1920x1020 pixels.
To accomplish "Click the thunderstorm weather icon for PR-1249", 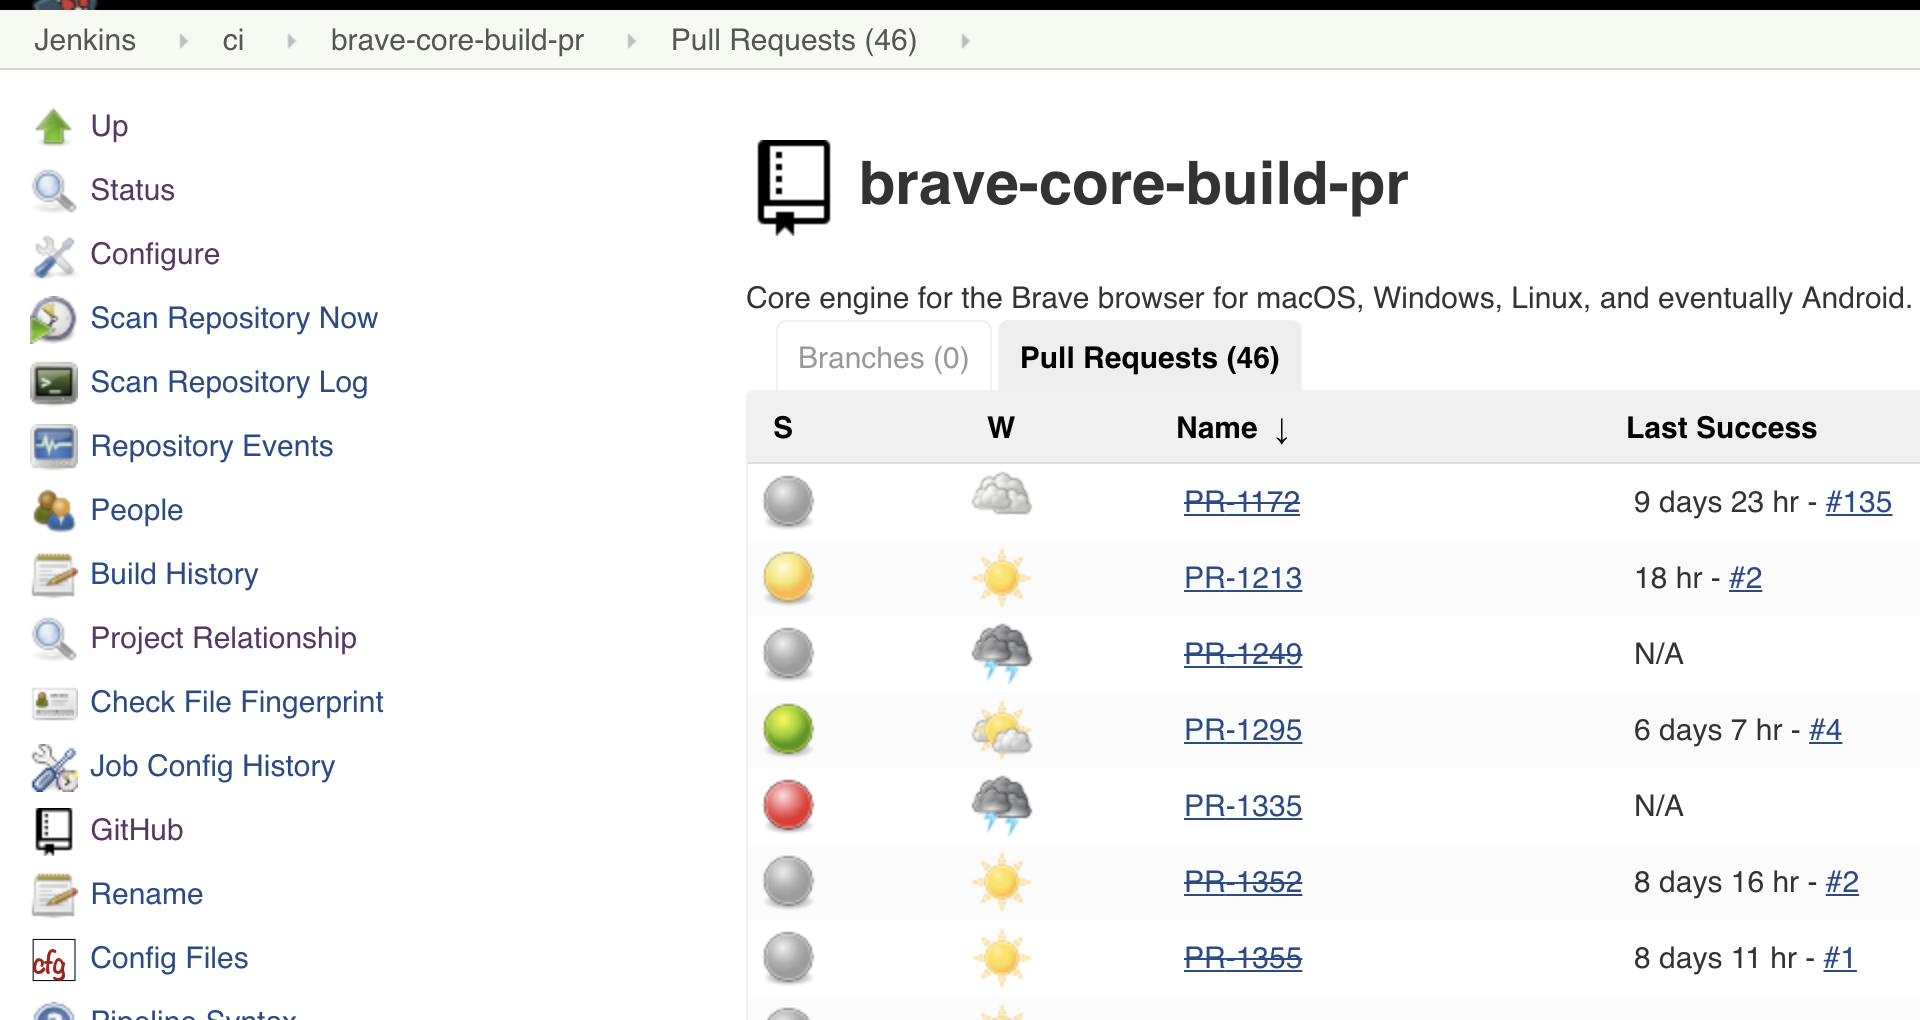I will (x=1001, y=653).
